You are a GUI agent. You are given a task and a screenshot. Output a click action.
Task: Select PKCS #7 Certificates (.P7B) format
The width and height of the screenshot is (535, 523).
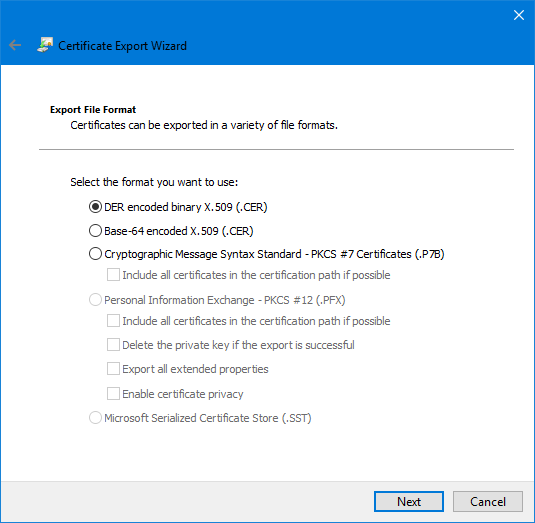click(x=95, y=254)
